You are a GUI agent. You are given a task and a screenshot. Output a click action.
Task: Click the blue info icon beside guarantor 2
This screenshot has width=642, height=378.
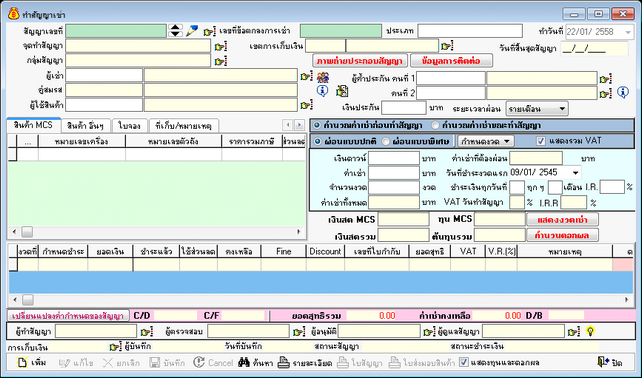[x=623, y=93]
